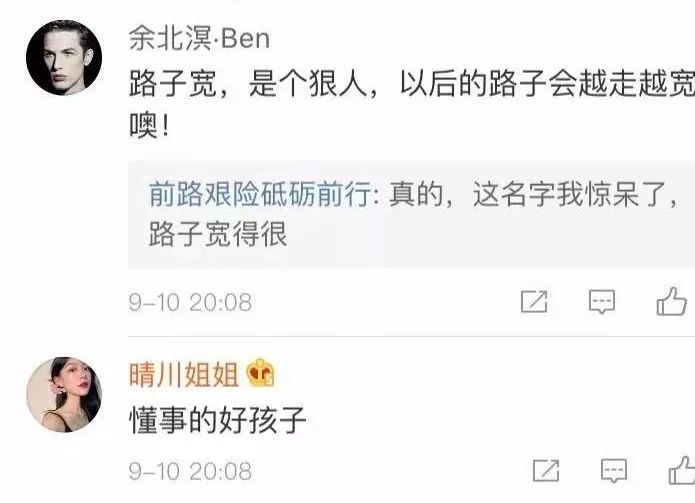
Task: Tap share icon on 余北溟·Ben's comment
Action: coord(534,302)
